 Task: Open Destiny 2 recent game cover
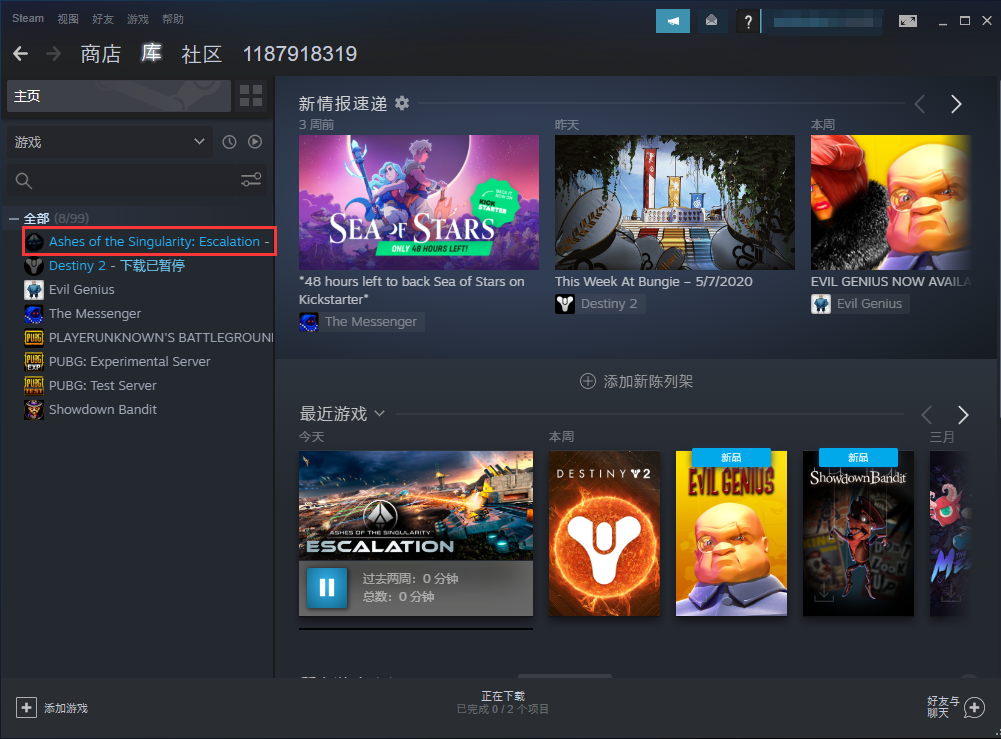click(x=605, y=534)
